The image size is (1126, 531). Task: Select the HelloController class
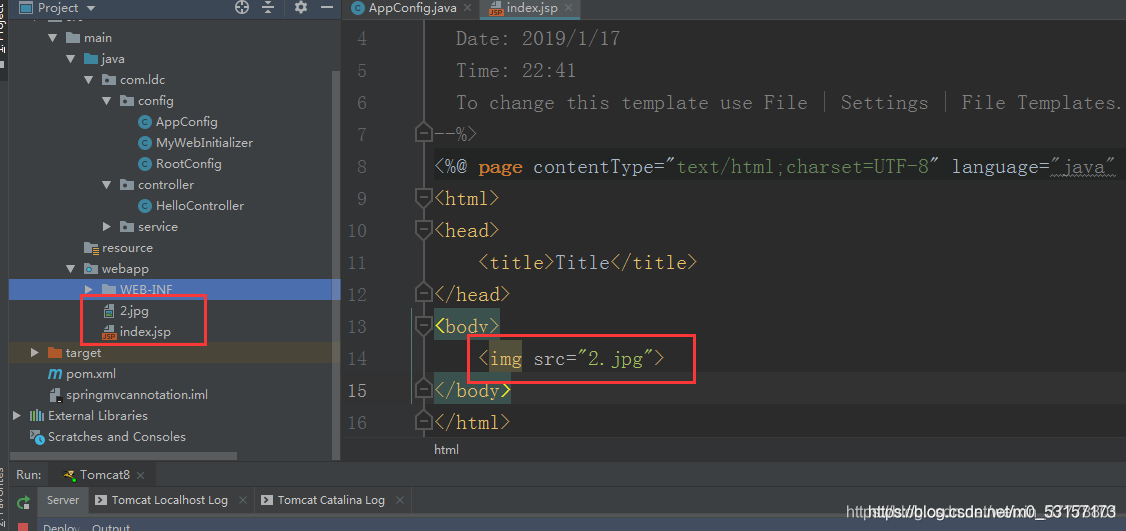pos(200,206)
